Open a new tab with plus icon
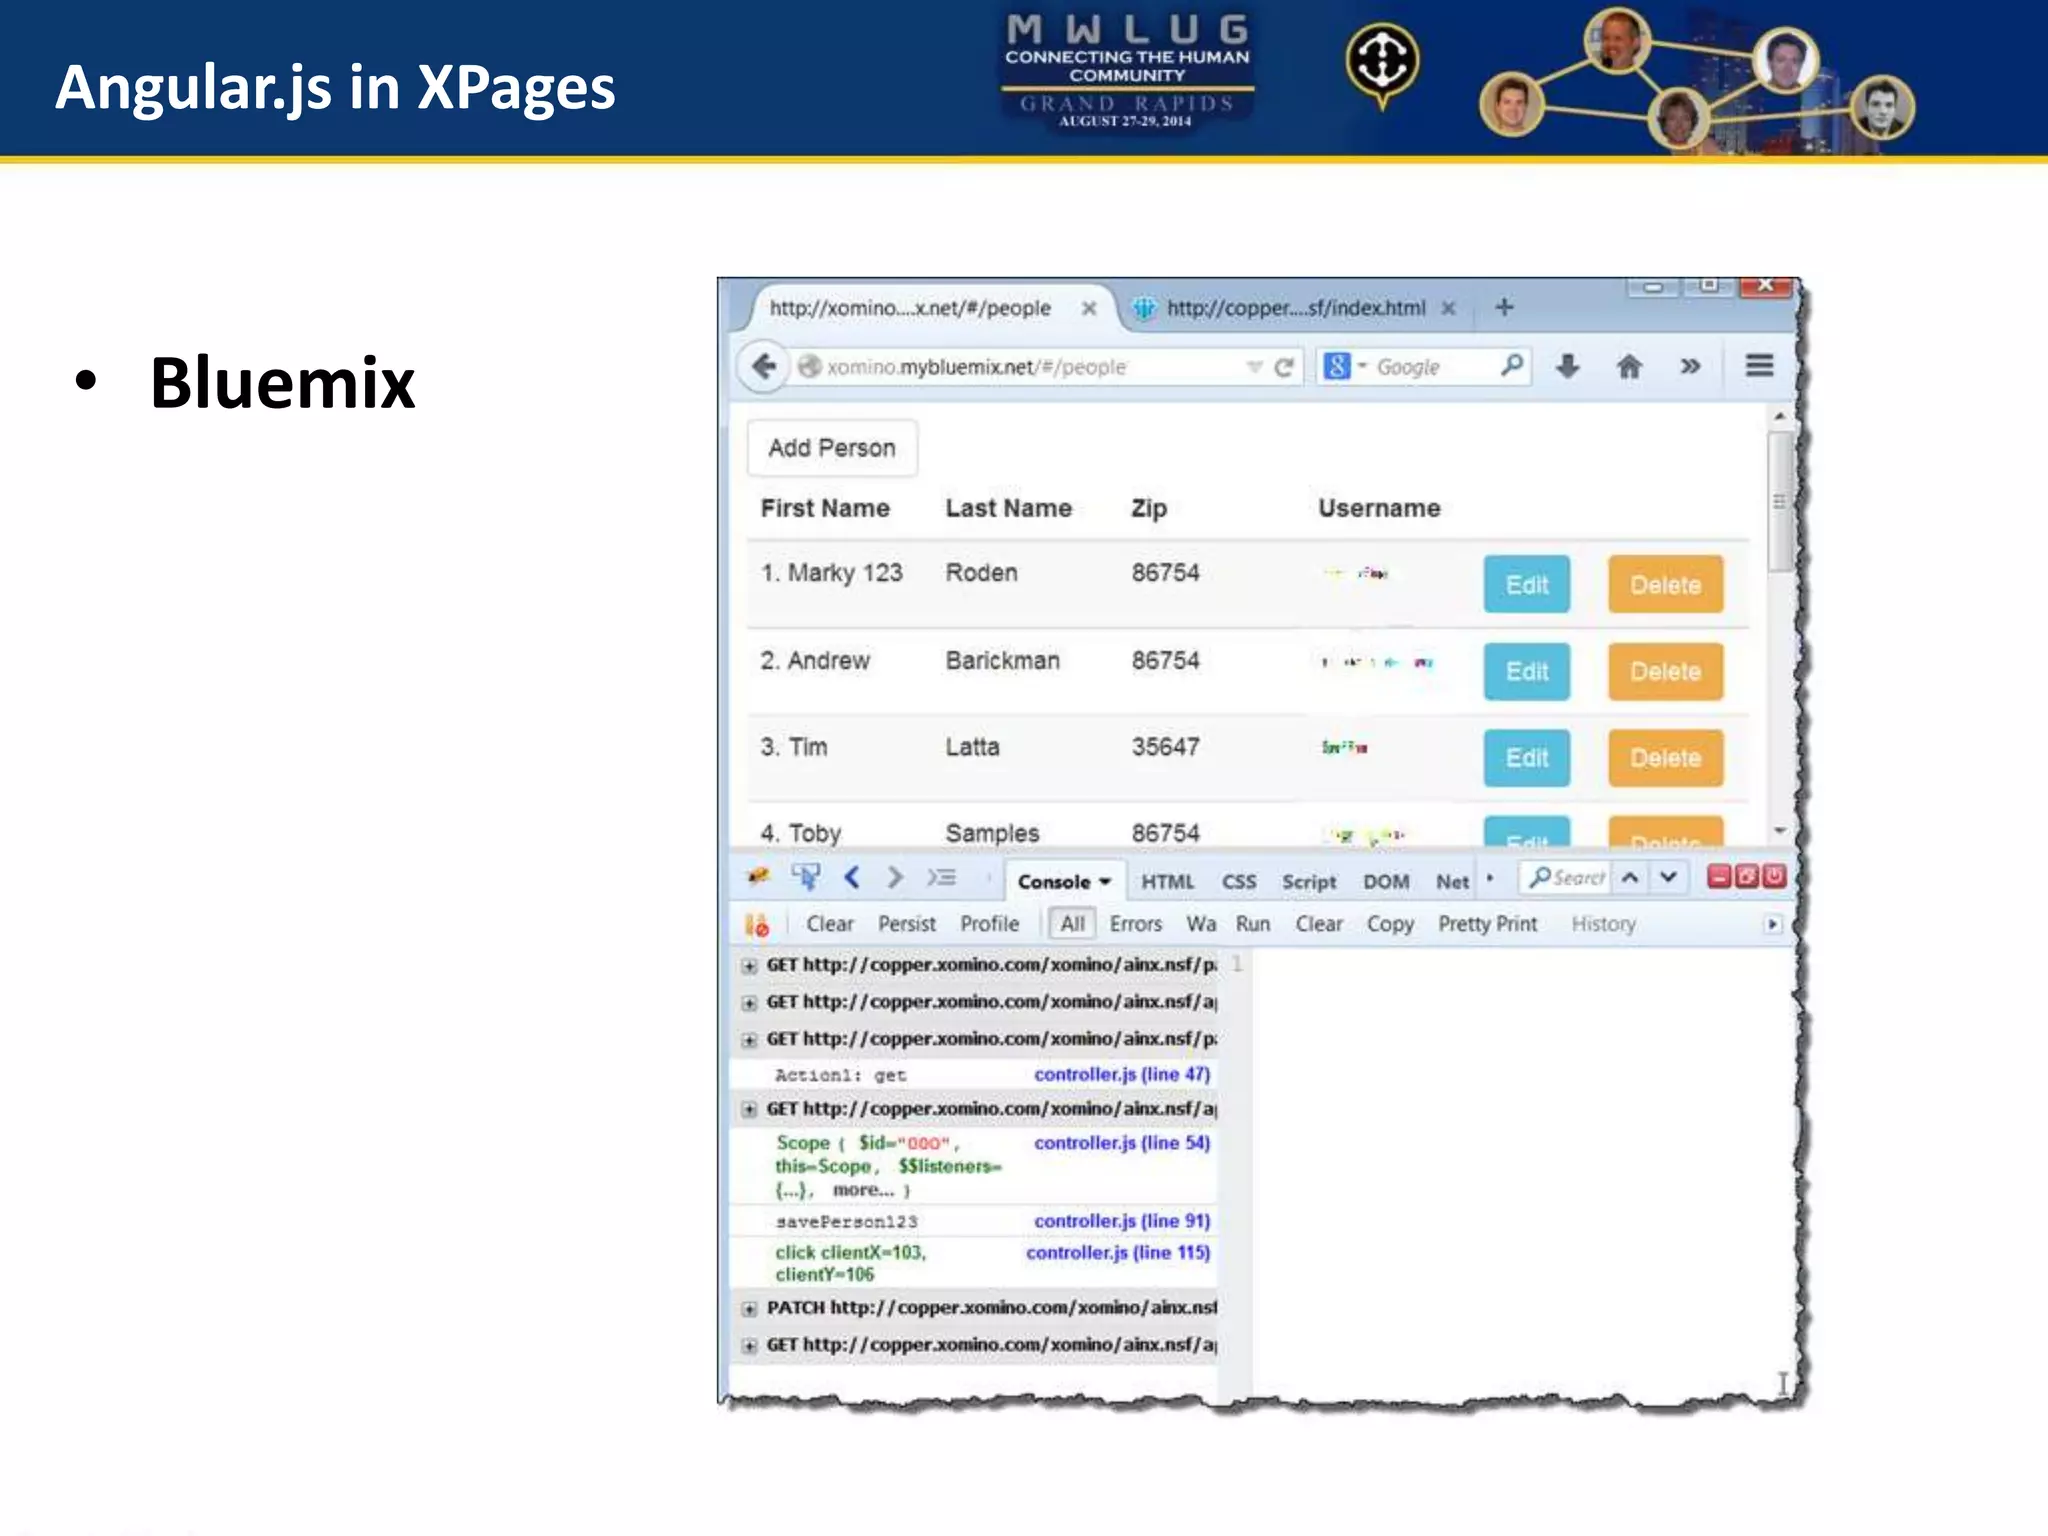The width and height of the screenshot is (2048, 1536). (x=1504, y=307)
